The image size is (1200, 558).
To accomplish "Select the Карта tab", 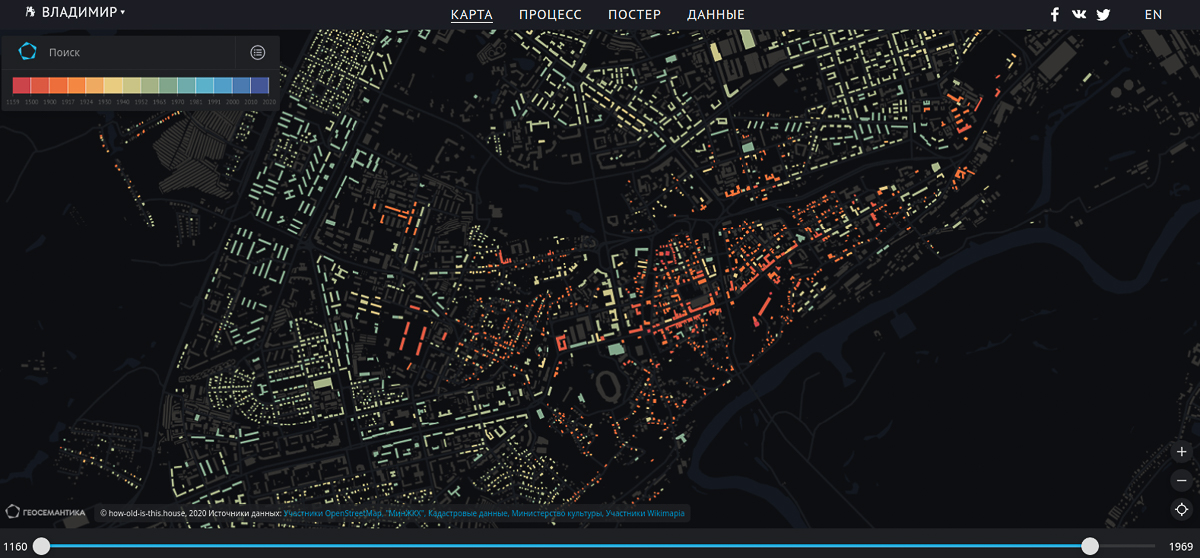I will 471,15.
